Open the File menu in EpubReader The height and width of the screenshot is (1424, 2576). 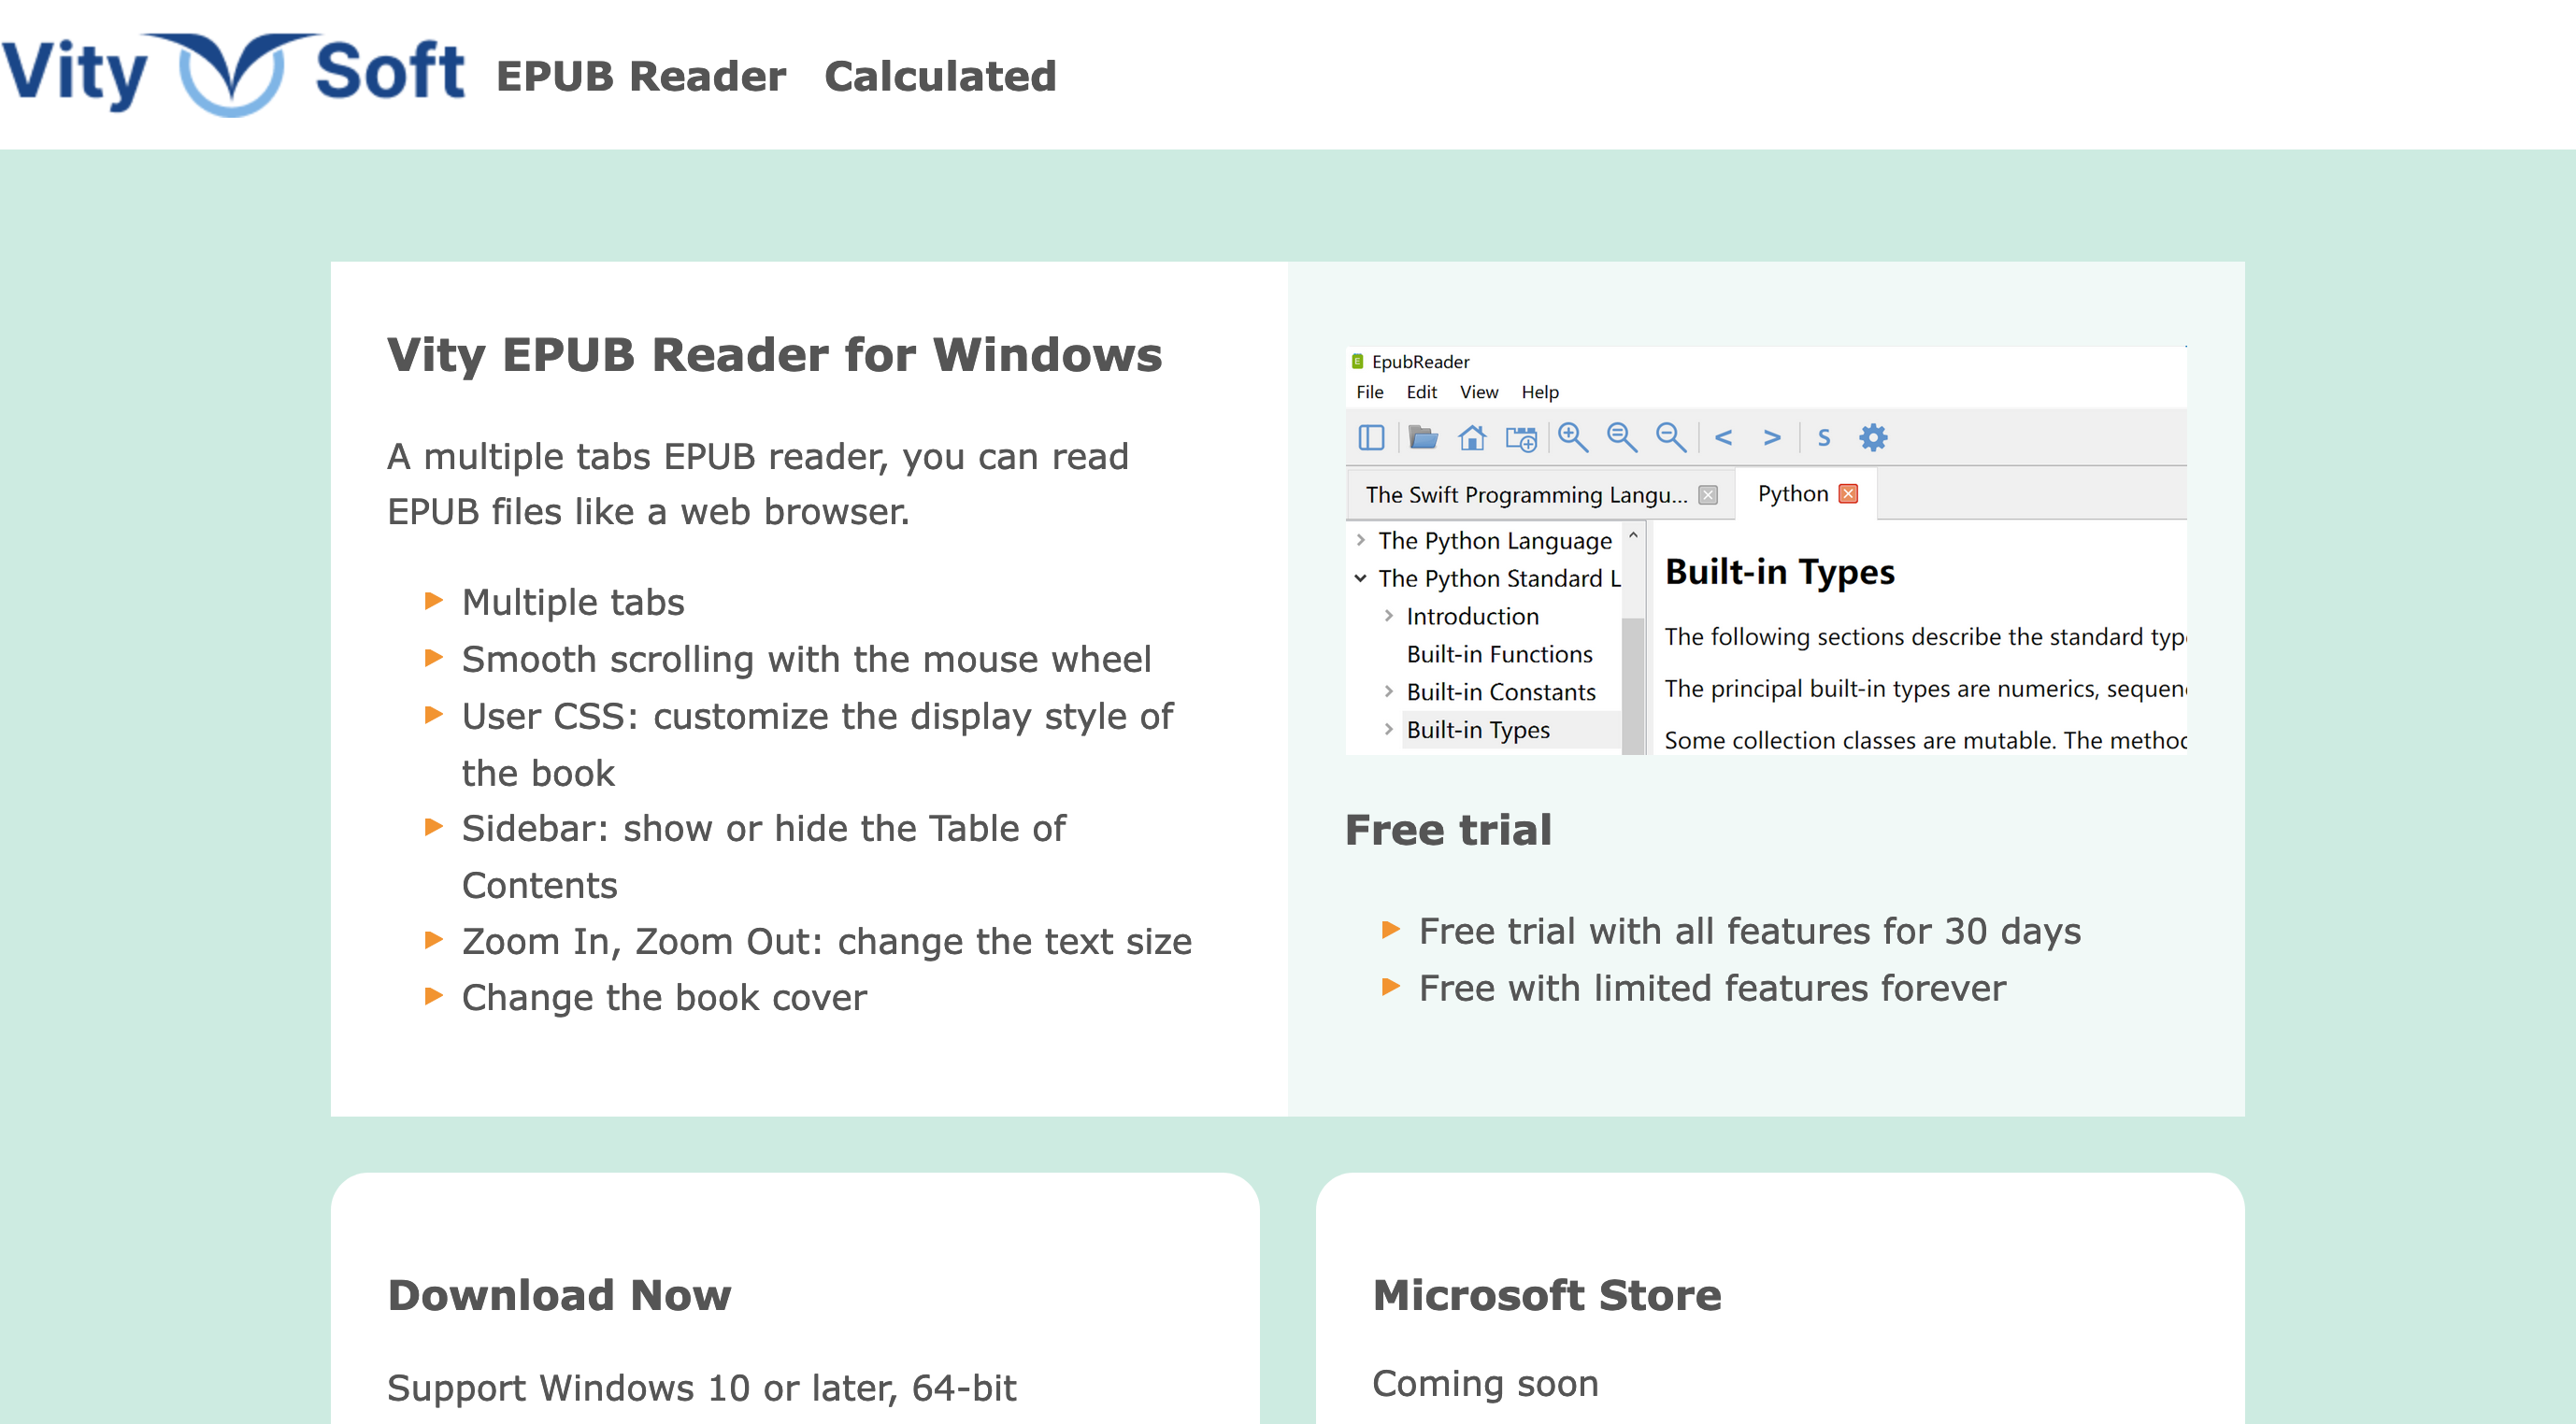(x=1370, y=392)
